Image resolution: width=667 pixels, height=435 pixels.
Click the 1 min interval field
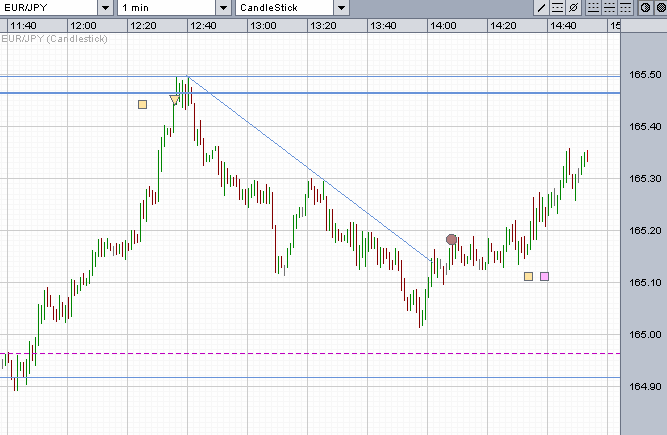(167, 8)
